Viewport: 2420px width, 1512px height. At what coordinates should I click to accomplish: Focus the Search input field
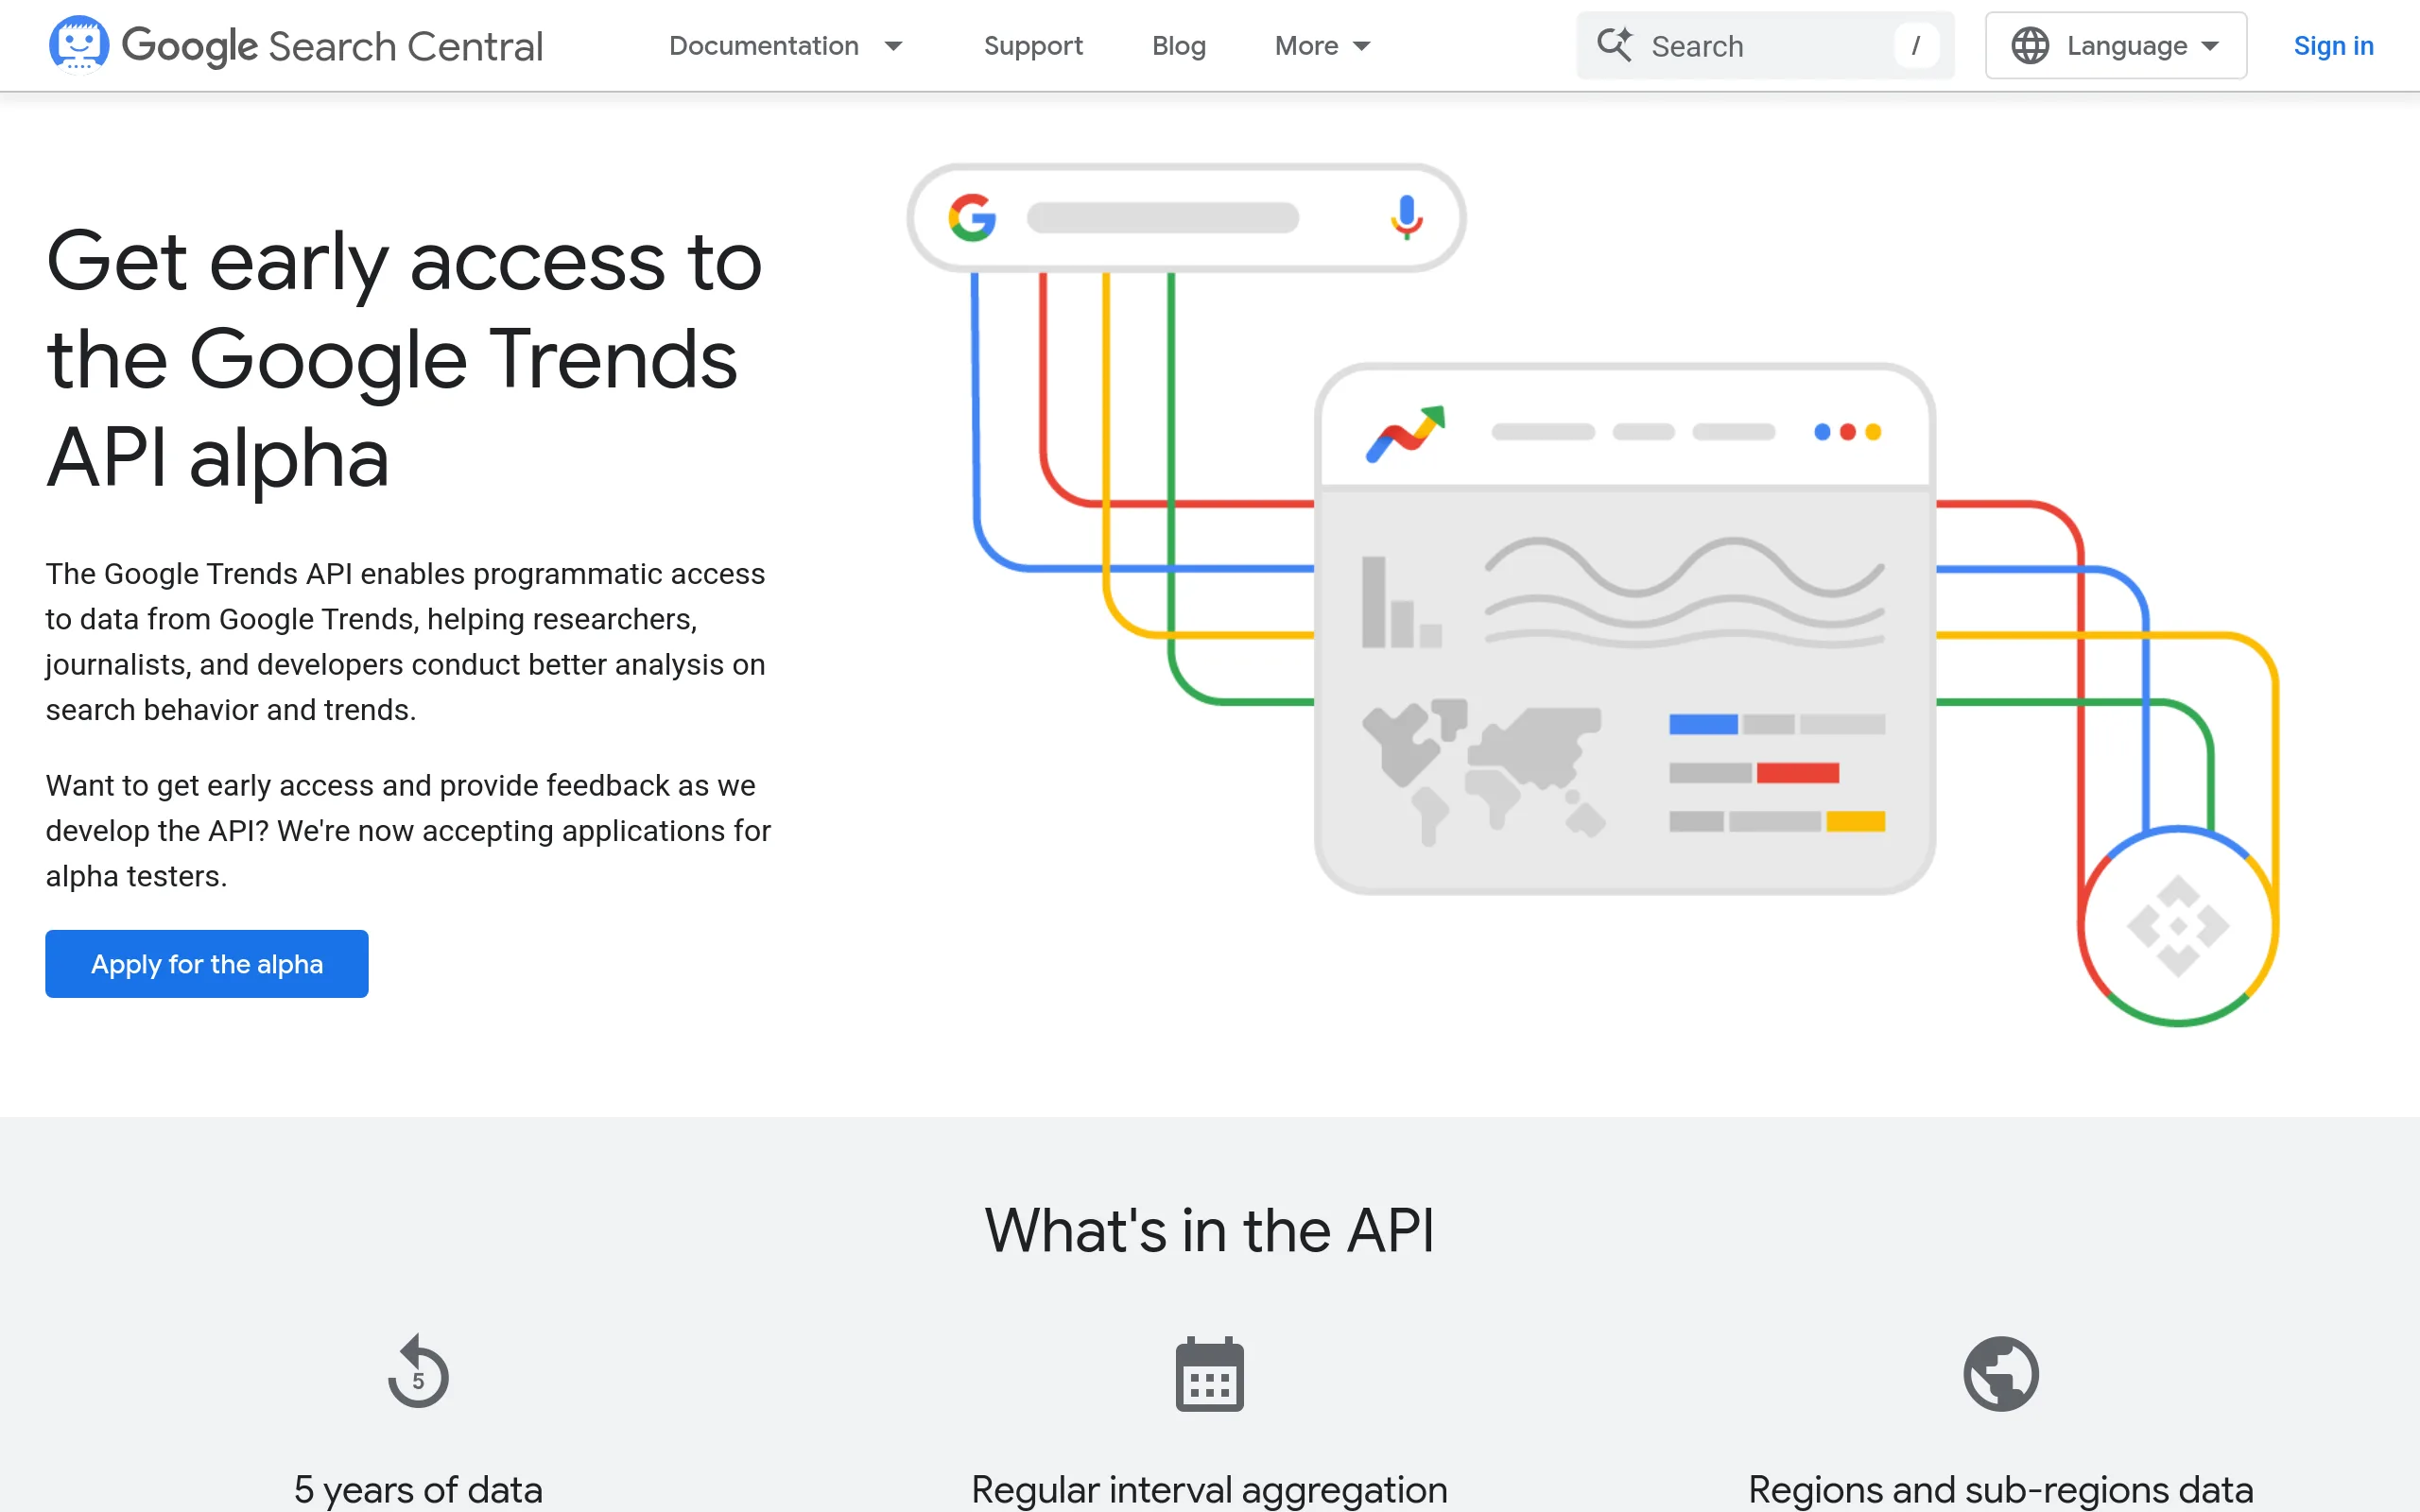(1765, 46)
